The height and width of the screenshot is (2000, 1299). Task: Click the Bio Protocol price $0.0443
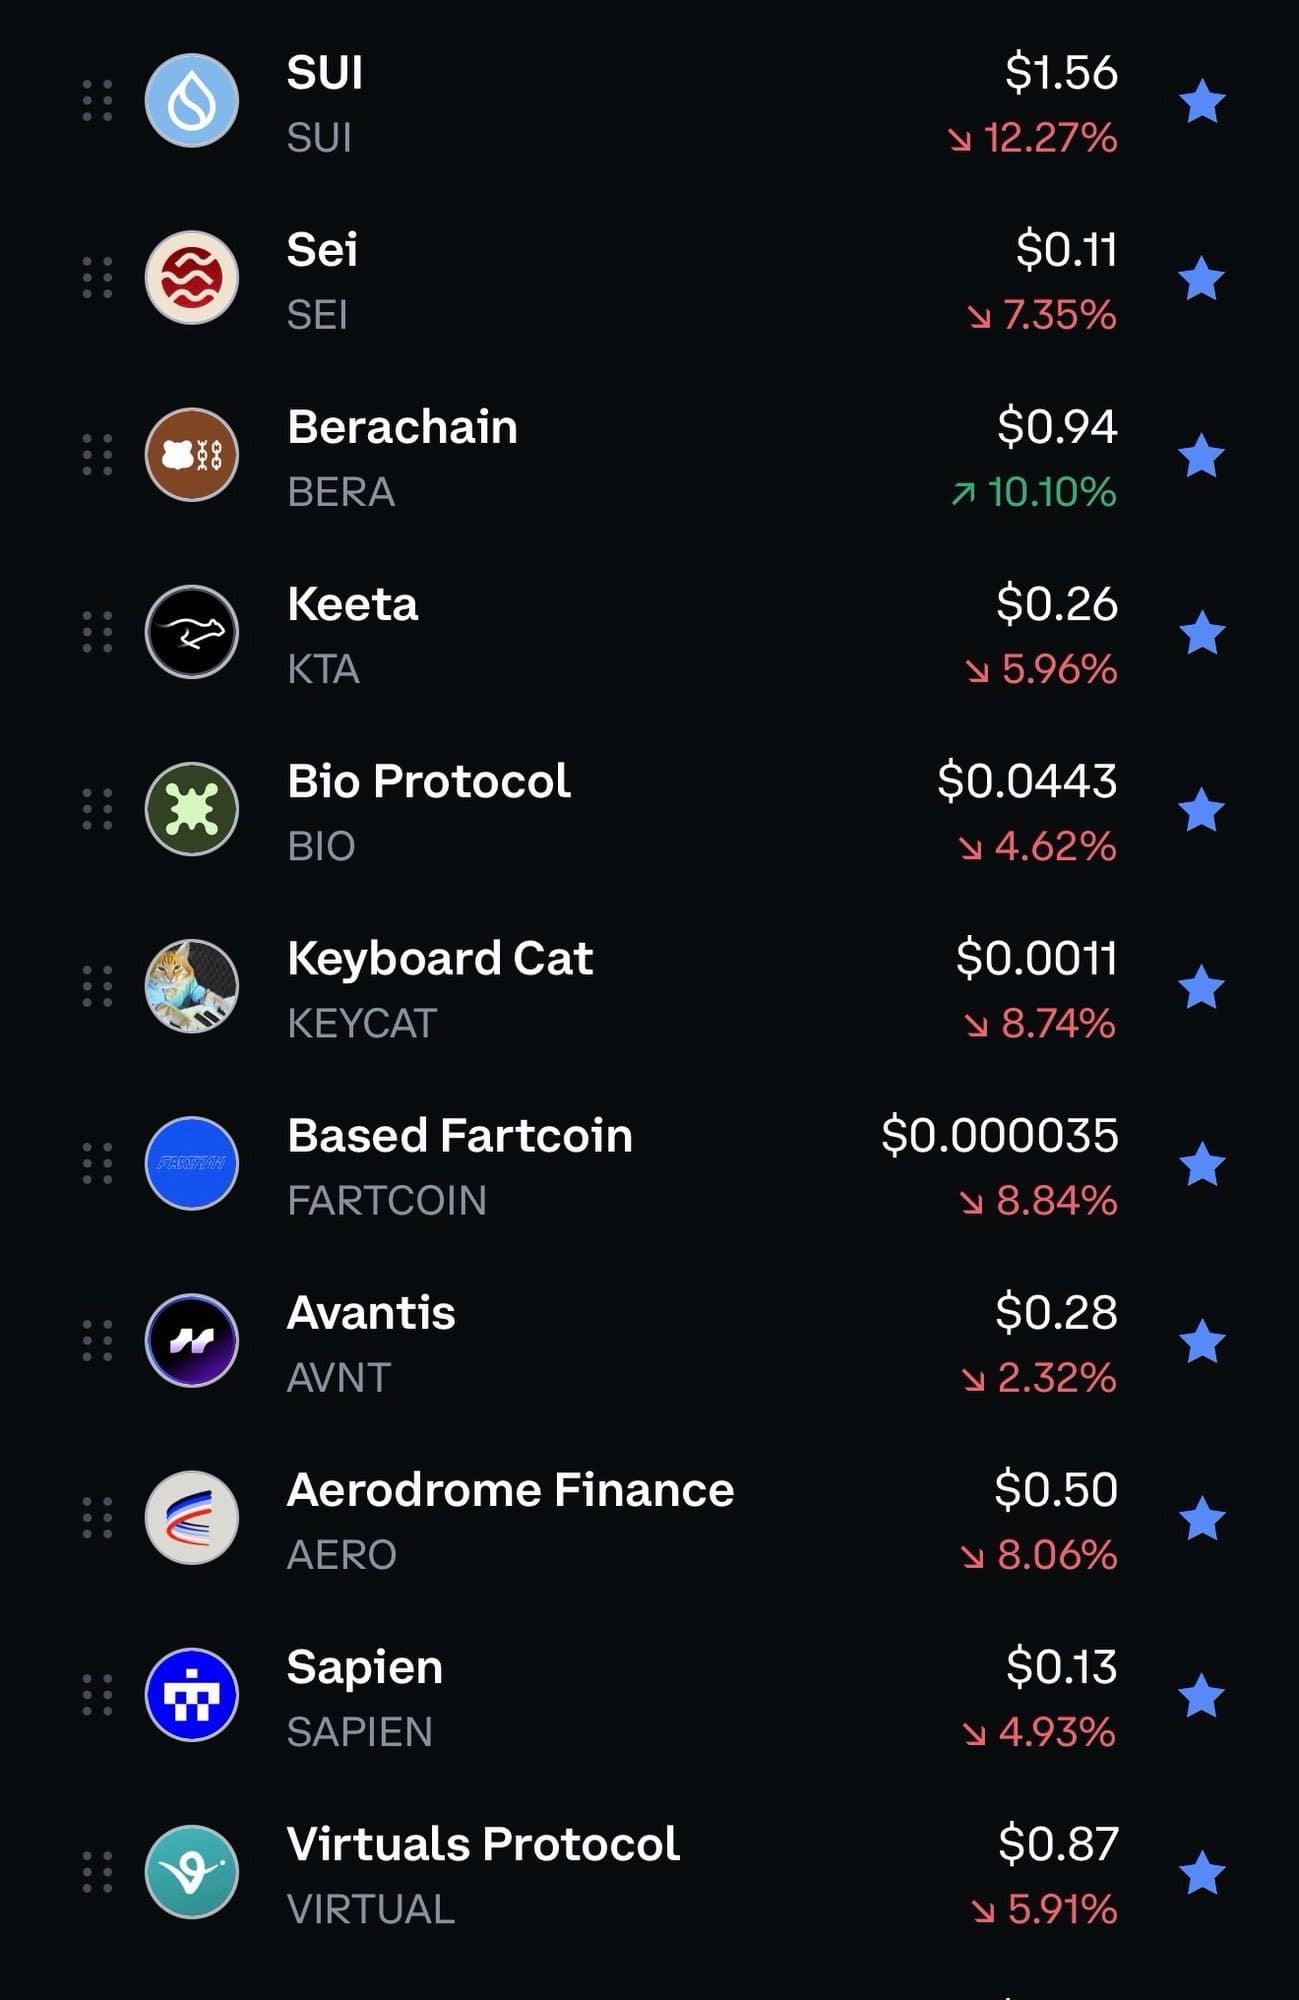tap(1027, 781)
